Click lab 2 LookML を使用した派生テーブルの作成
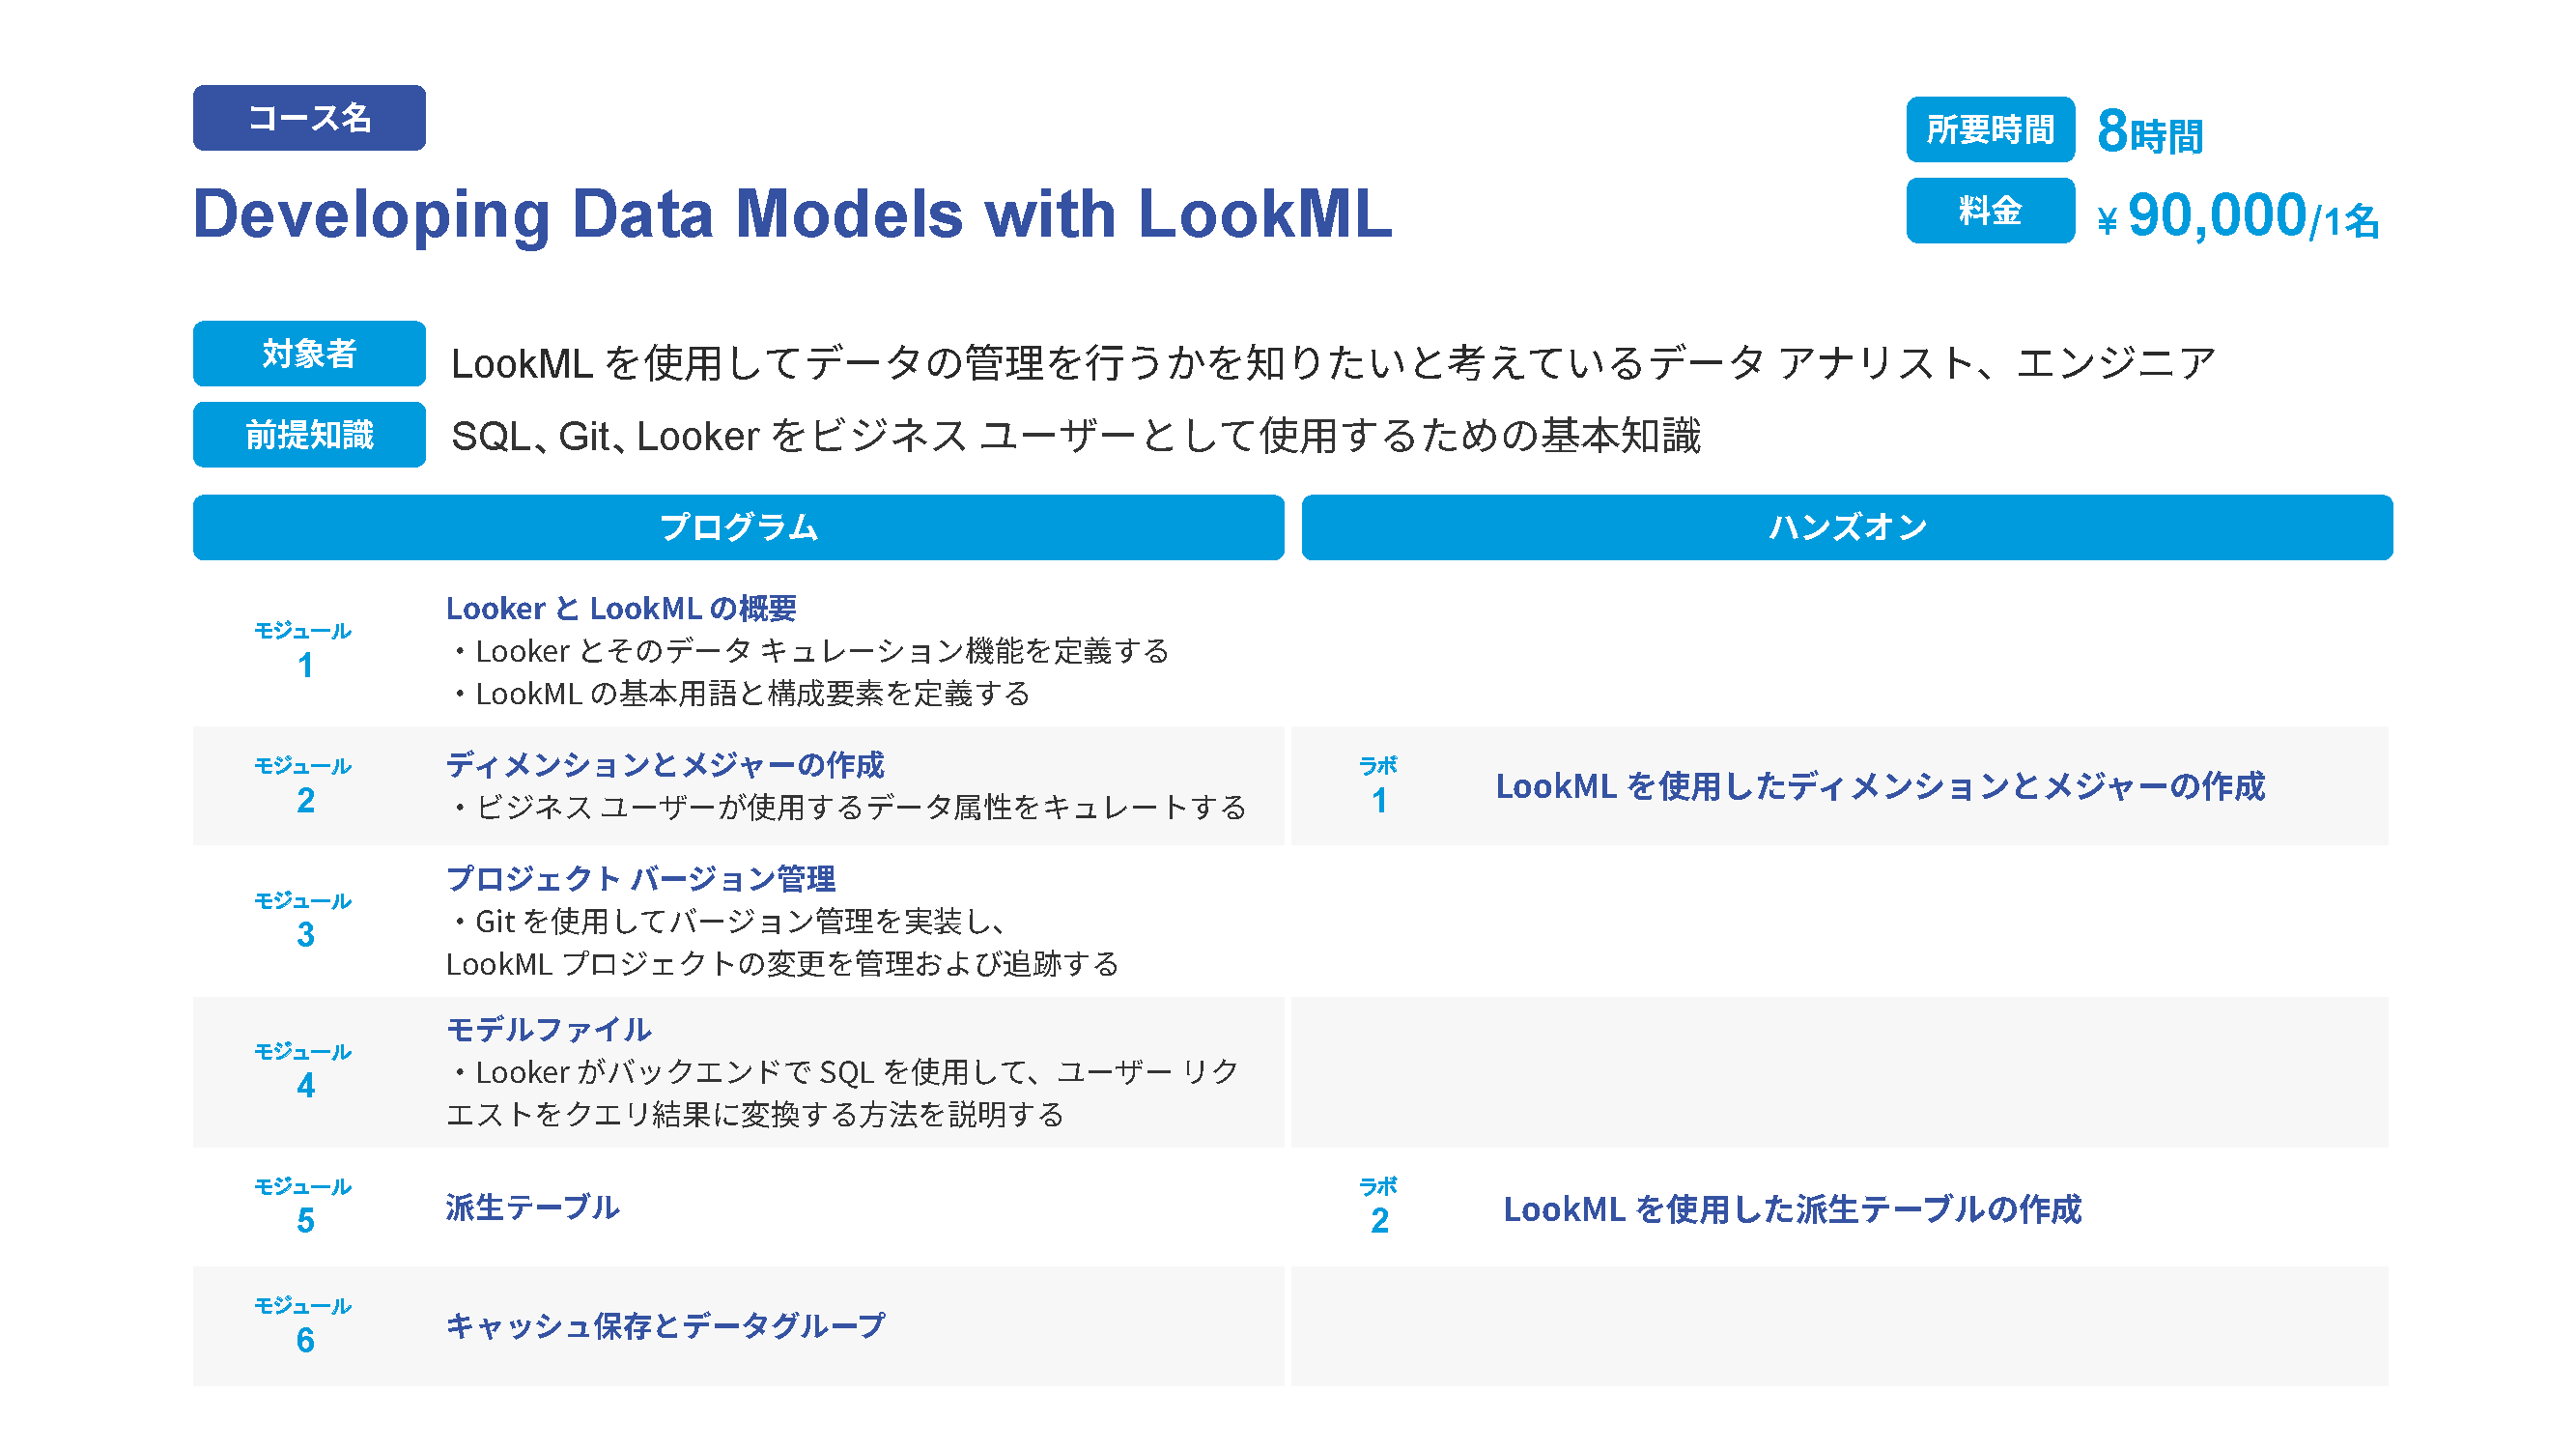This screenshot has width=2576, height=1449. tap(1791, 1210)
